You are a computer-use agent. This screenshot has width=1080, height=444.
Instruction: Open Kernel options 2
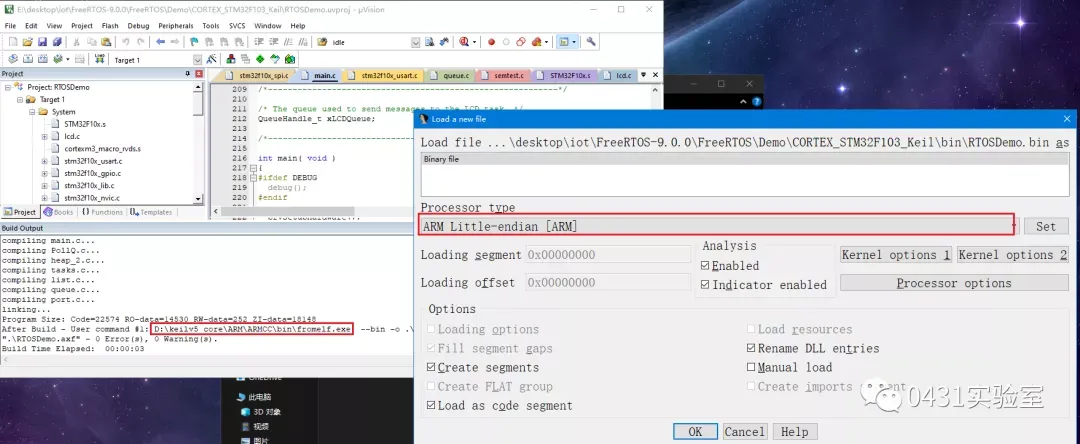pyautogui.click(x=1012, y=255)
